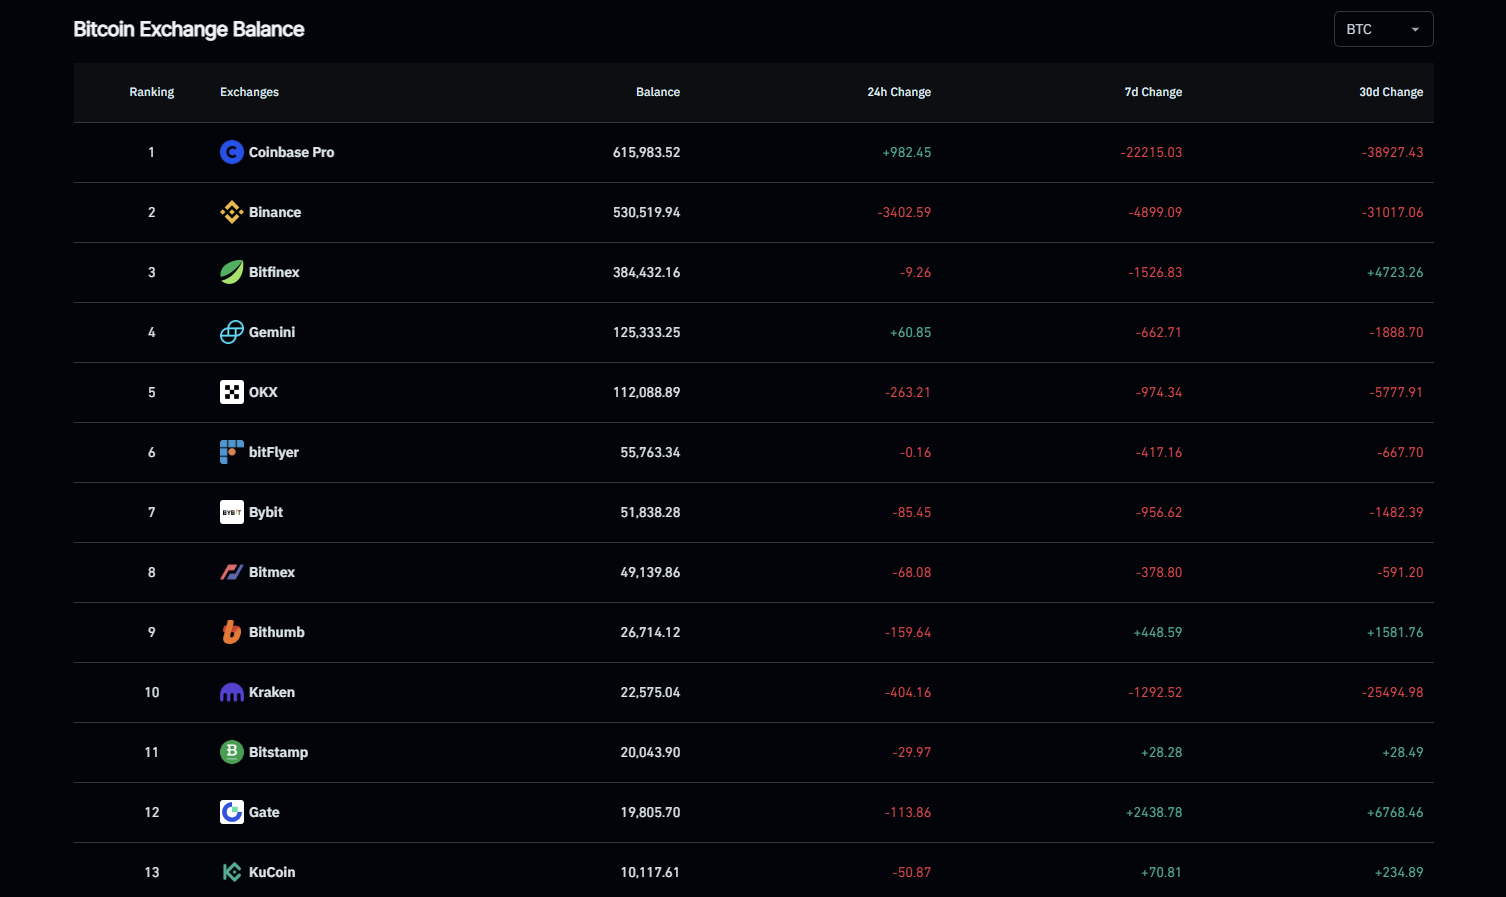Click KuCoin 30d change +234.89

(x=1399, y=872)
